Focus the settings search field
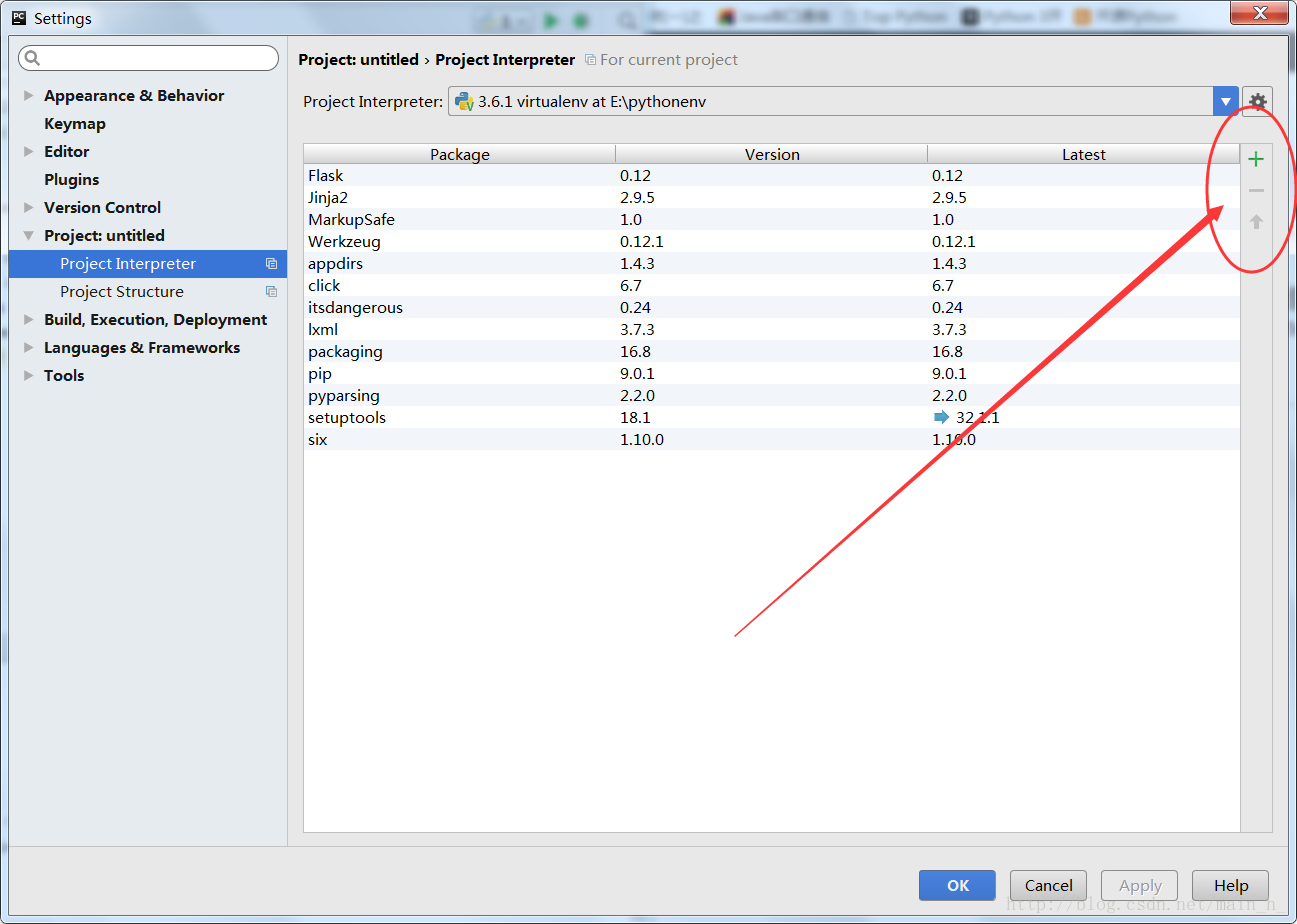Viewport: 1297px width, 924px height. pyautogui.click(x=148, y=58)
